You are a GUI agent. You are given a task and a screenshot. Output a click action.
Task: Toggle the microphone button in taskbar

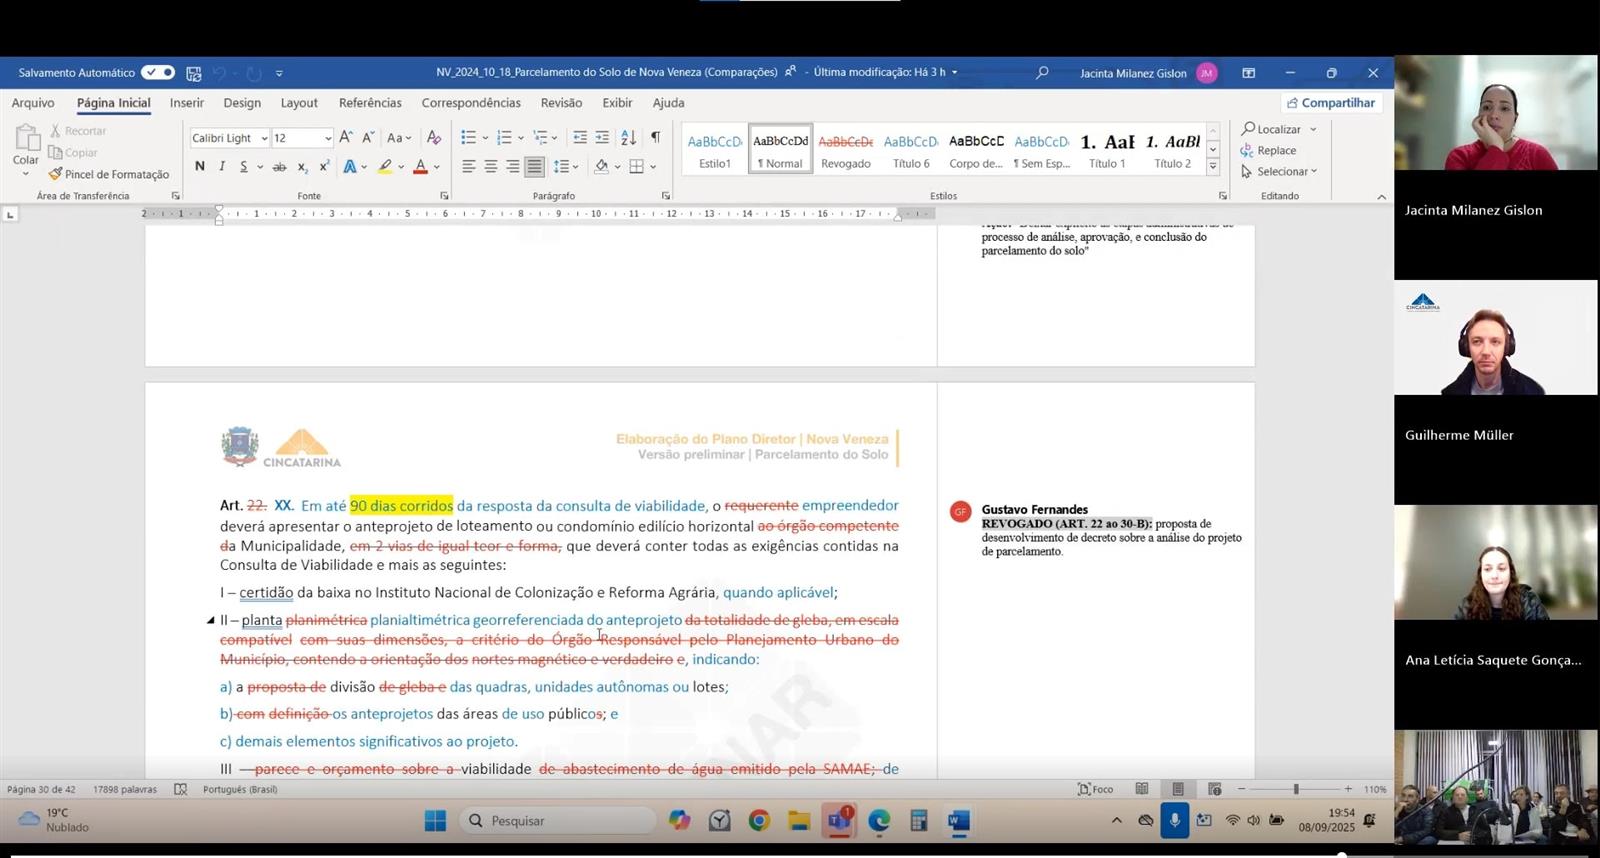(x=1174, y=820)
